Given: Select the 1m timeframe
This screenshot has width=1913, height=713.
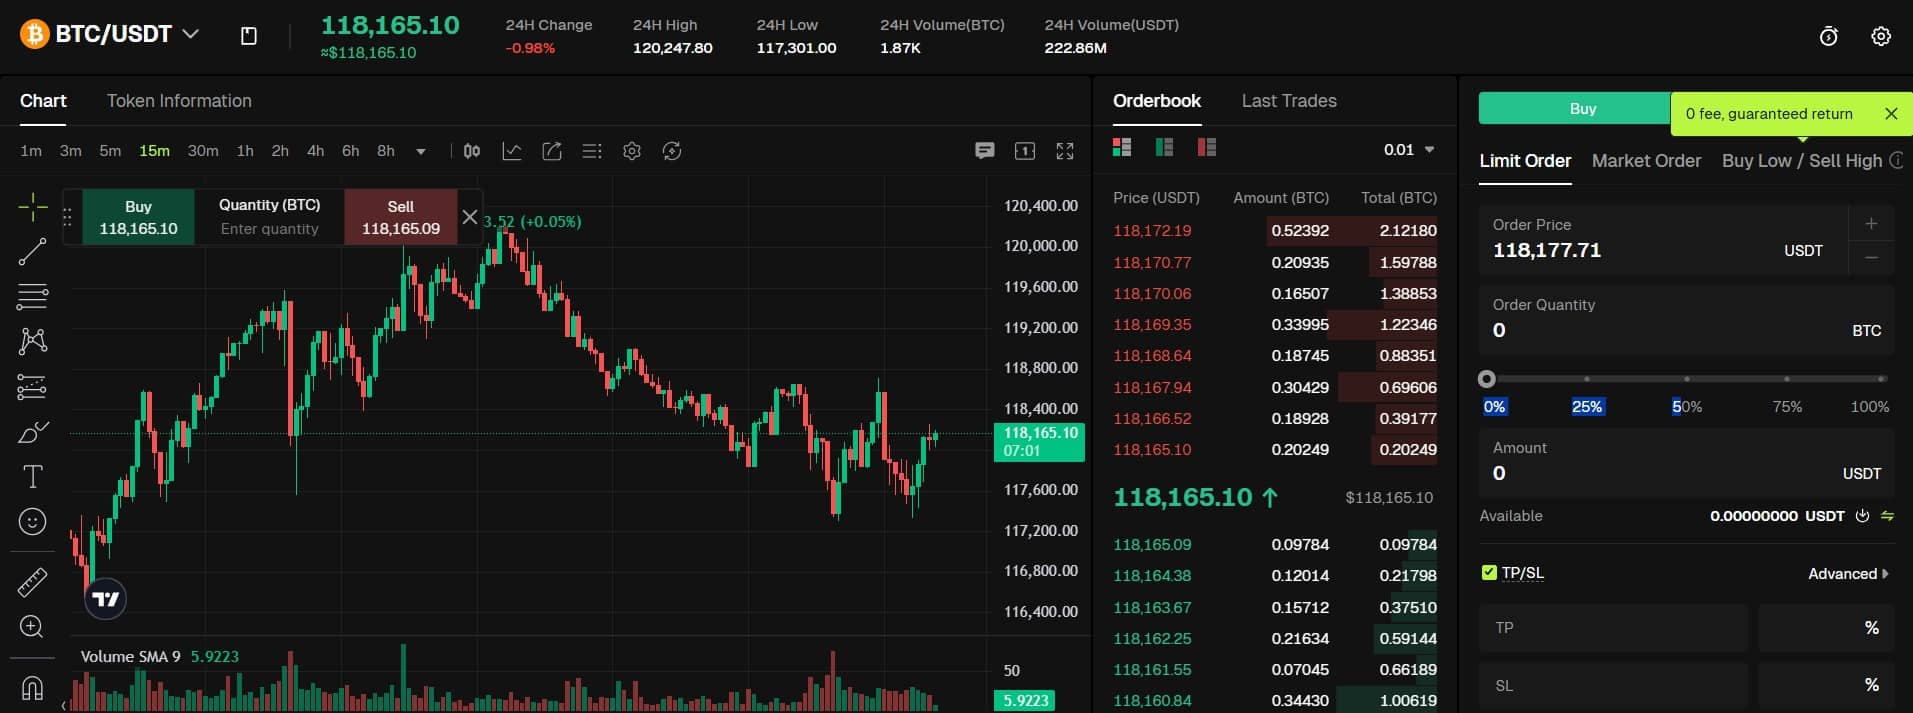Looking at the screenshot, I should [31, 151].
